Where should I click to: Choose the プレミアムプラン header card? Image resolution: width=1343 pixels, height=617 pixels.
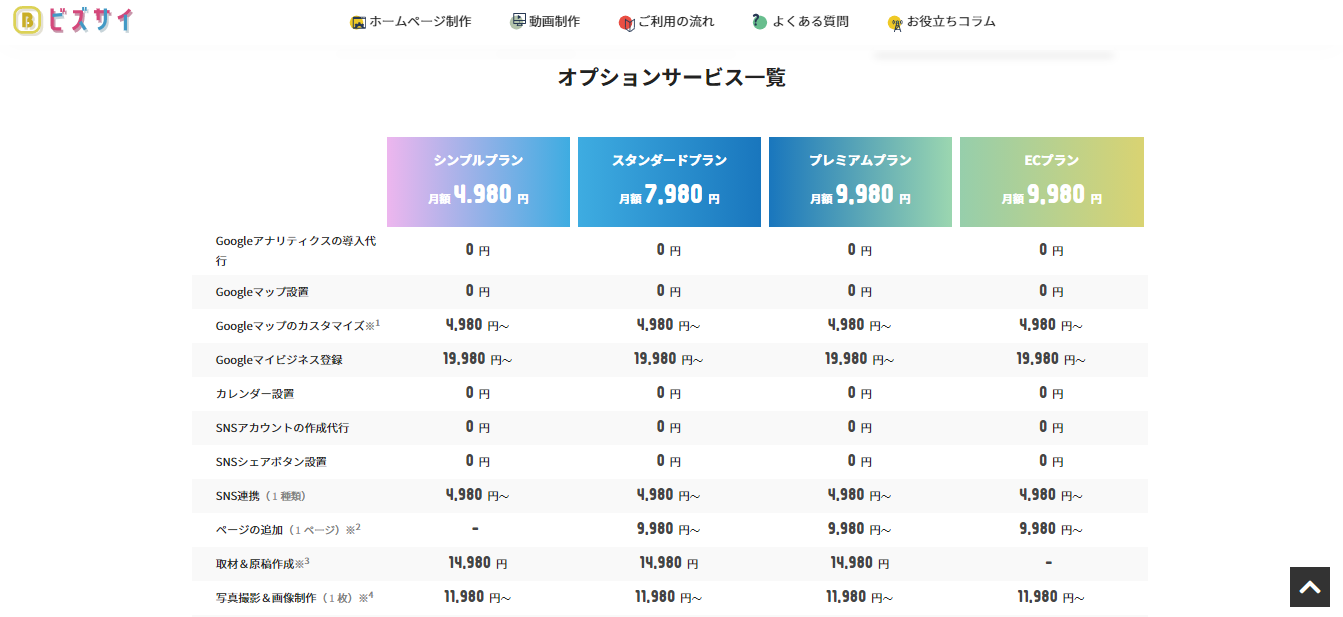point(860,182)
